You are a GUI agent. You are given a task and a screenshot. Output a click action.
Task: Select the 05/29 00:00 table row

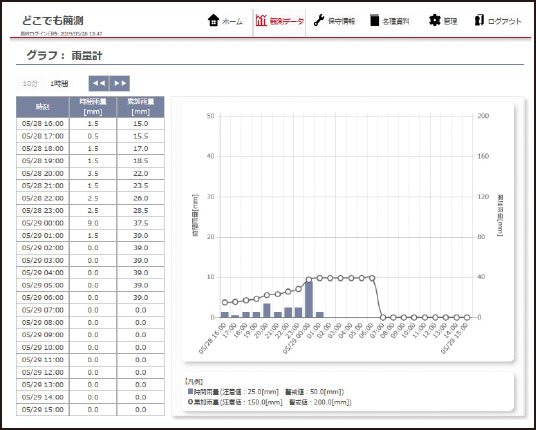(x=90, y=223)
